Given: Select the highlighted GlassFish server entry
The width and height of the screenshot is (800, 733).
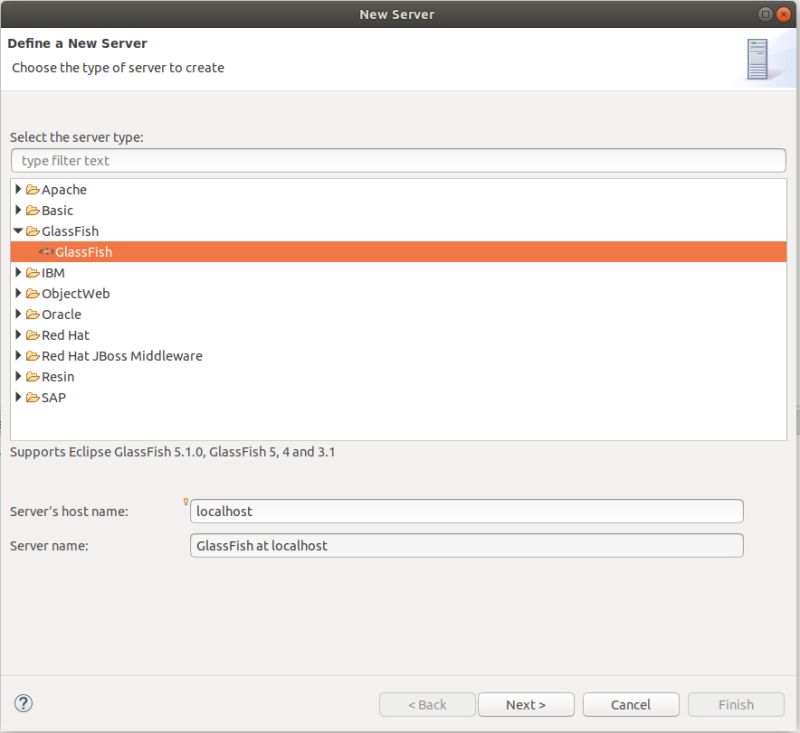Looking at the screenshot, I should [x=398, y=252].
